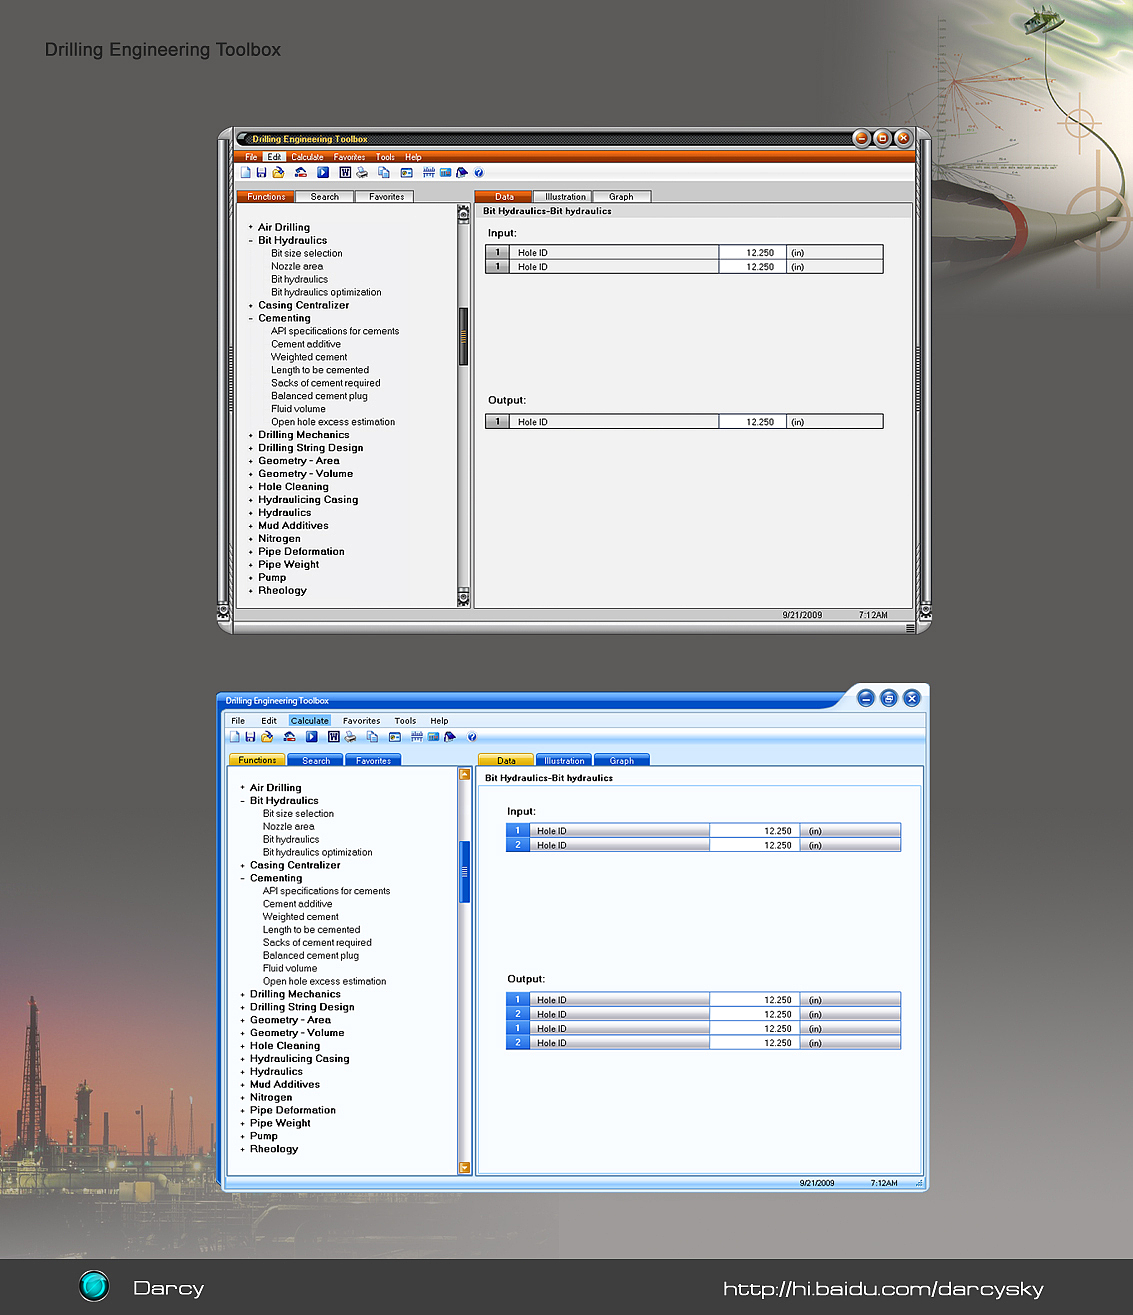Screen dimensions: 1133x1315
Task: Open File menu in top orange window
Action: pos(251,157)
